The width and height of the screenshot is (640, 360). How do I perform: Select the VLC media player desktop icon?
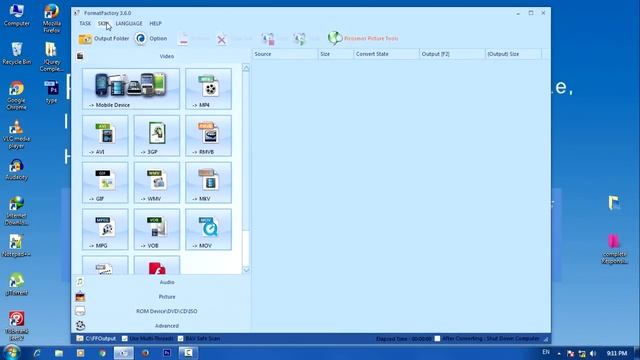pos(16,134)
